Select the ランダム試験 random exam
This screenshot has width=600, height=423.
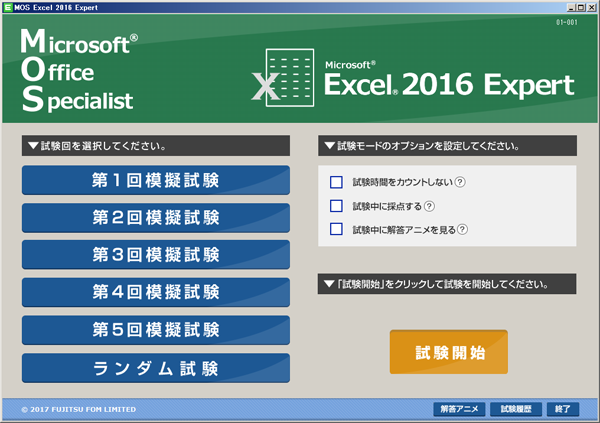[156, 368]
